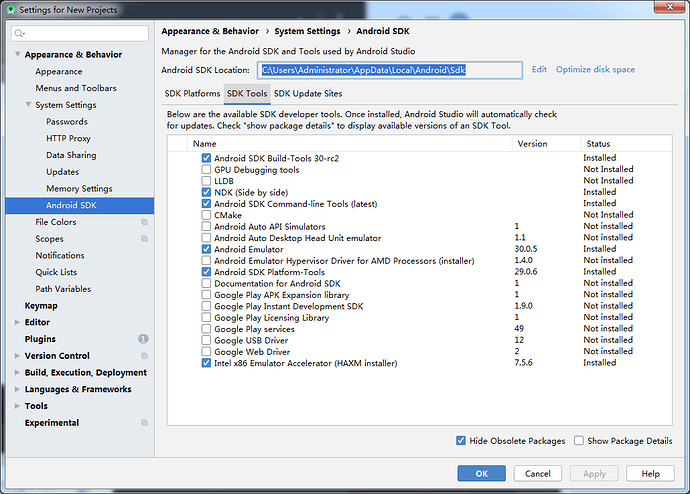Click the OK button
Image resolution: width=690 pixels, height=494 pixels.
(481, 473)
